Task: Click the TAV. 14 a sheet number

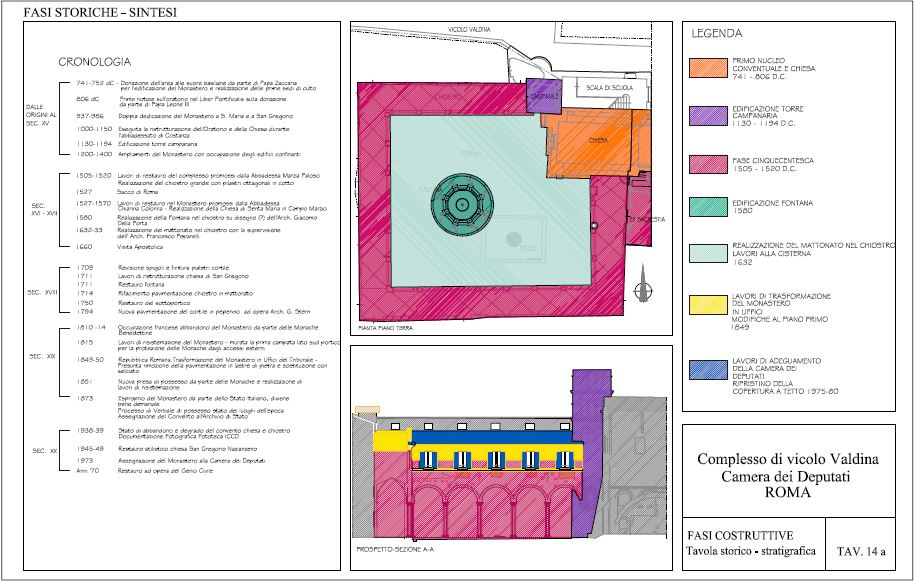Action: [860, 548]
